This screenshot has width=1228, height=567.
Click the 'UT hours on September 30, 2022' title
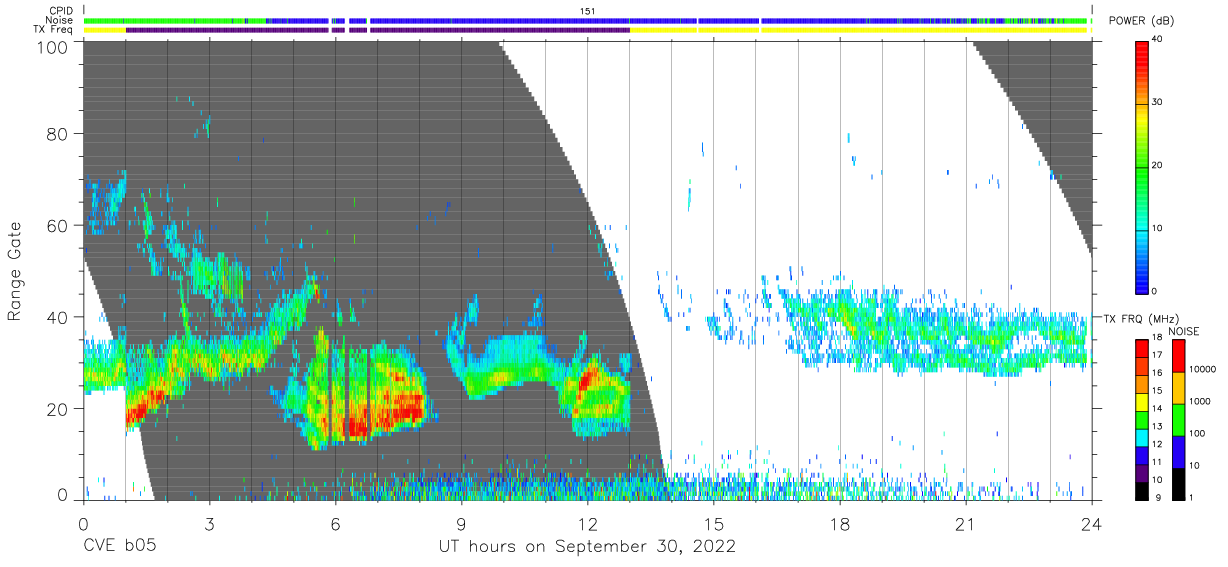click(x=587, y=546)
